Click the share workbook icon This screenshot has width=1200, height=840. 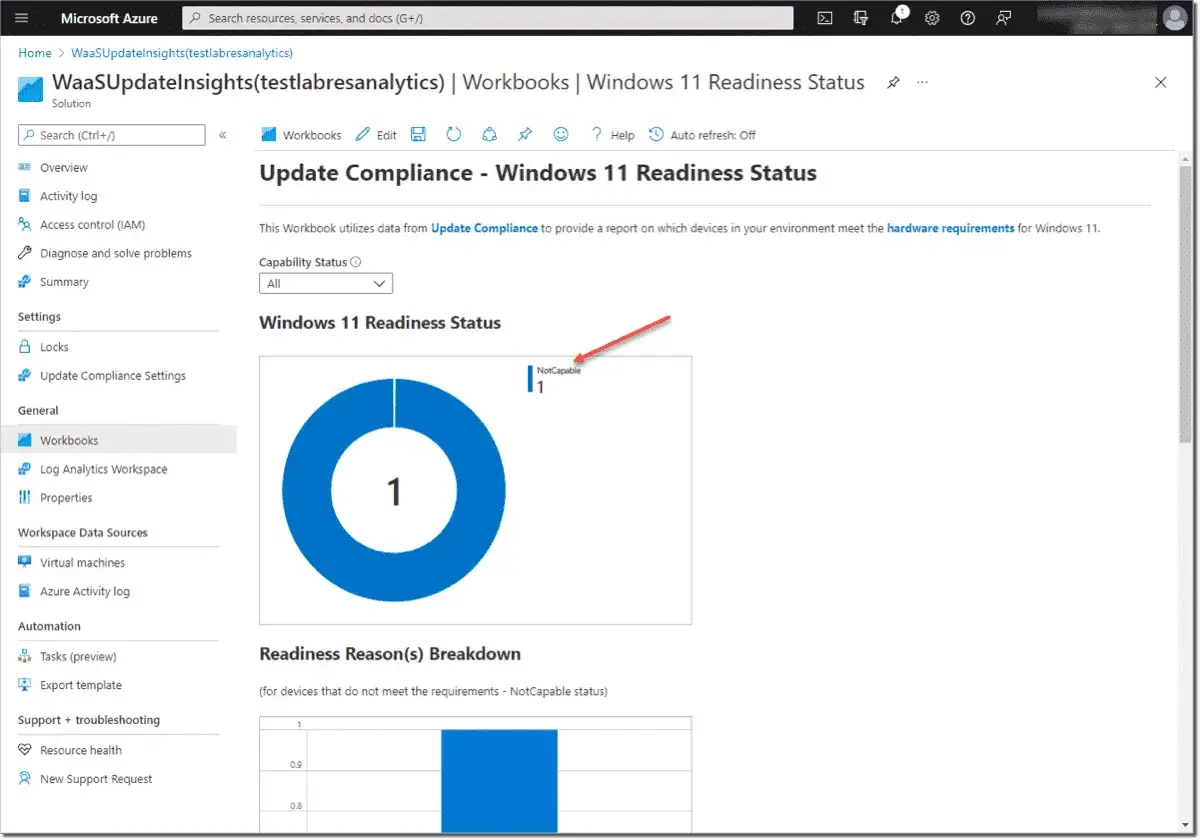(x=489, y=135)
